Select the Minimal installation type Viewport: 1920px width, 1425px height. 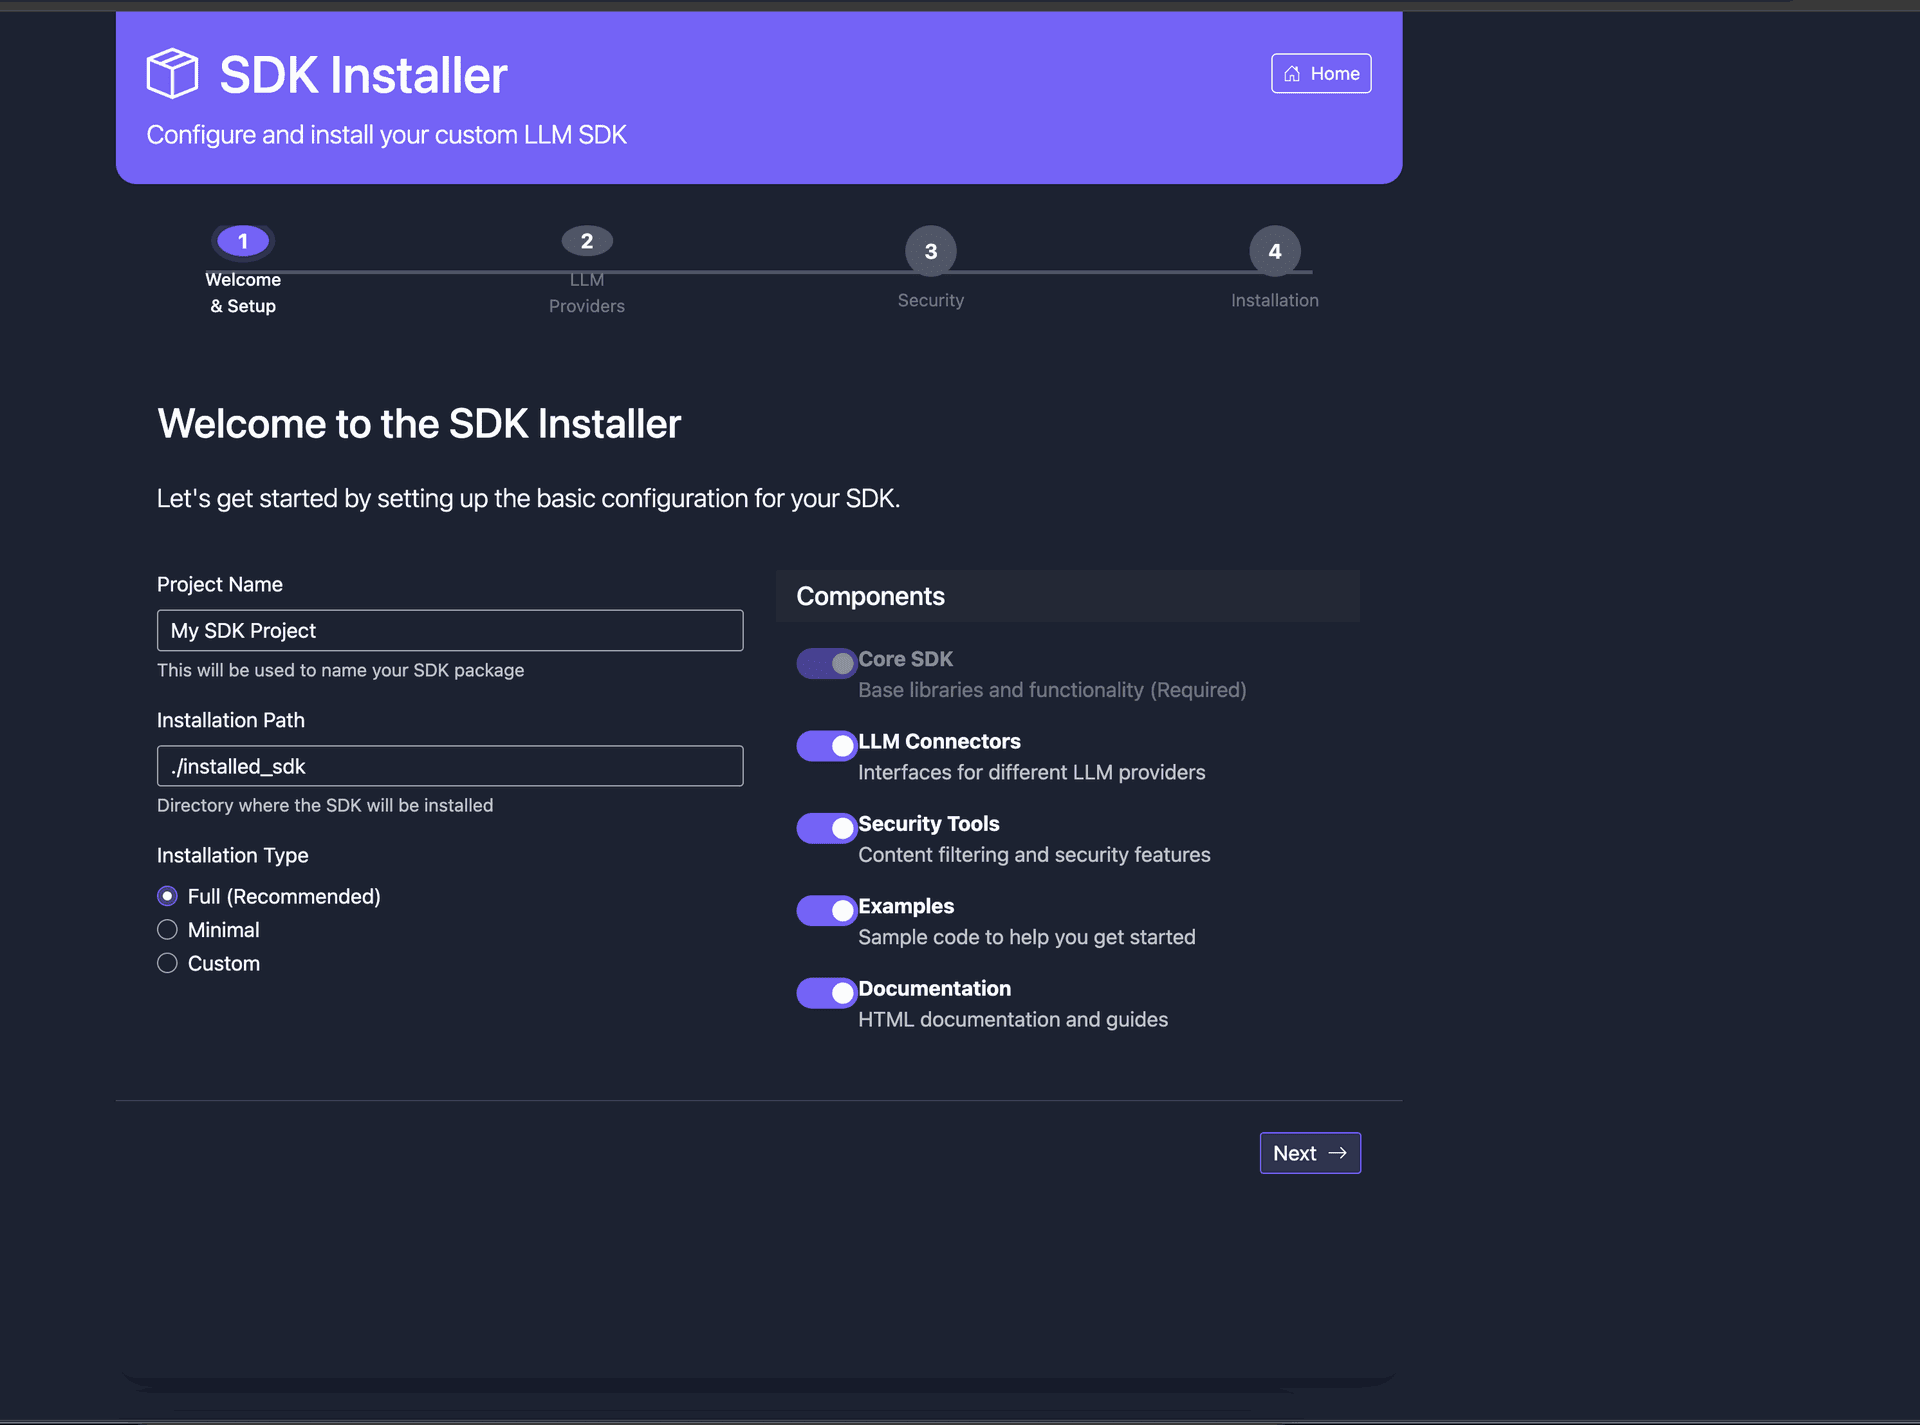[168, 930]
